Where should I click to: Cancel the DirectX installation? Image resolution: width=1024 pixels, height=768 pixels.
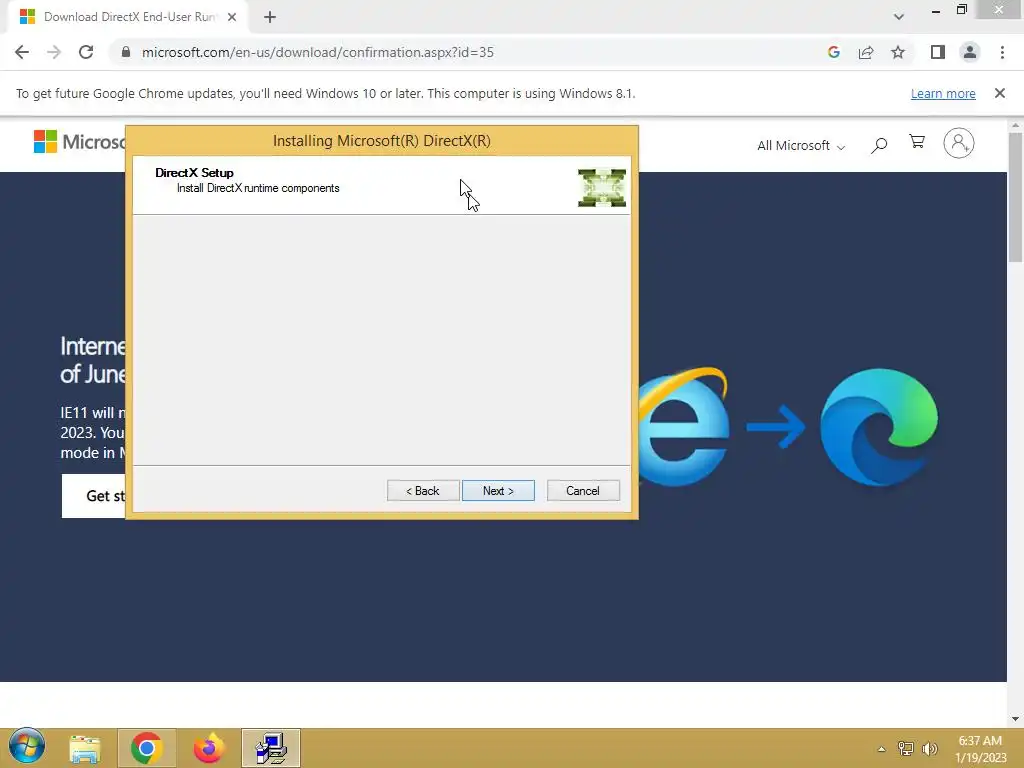583,490
